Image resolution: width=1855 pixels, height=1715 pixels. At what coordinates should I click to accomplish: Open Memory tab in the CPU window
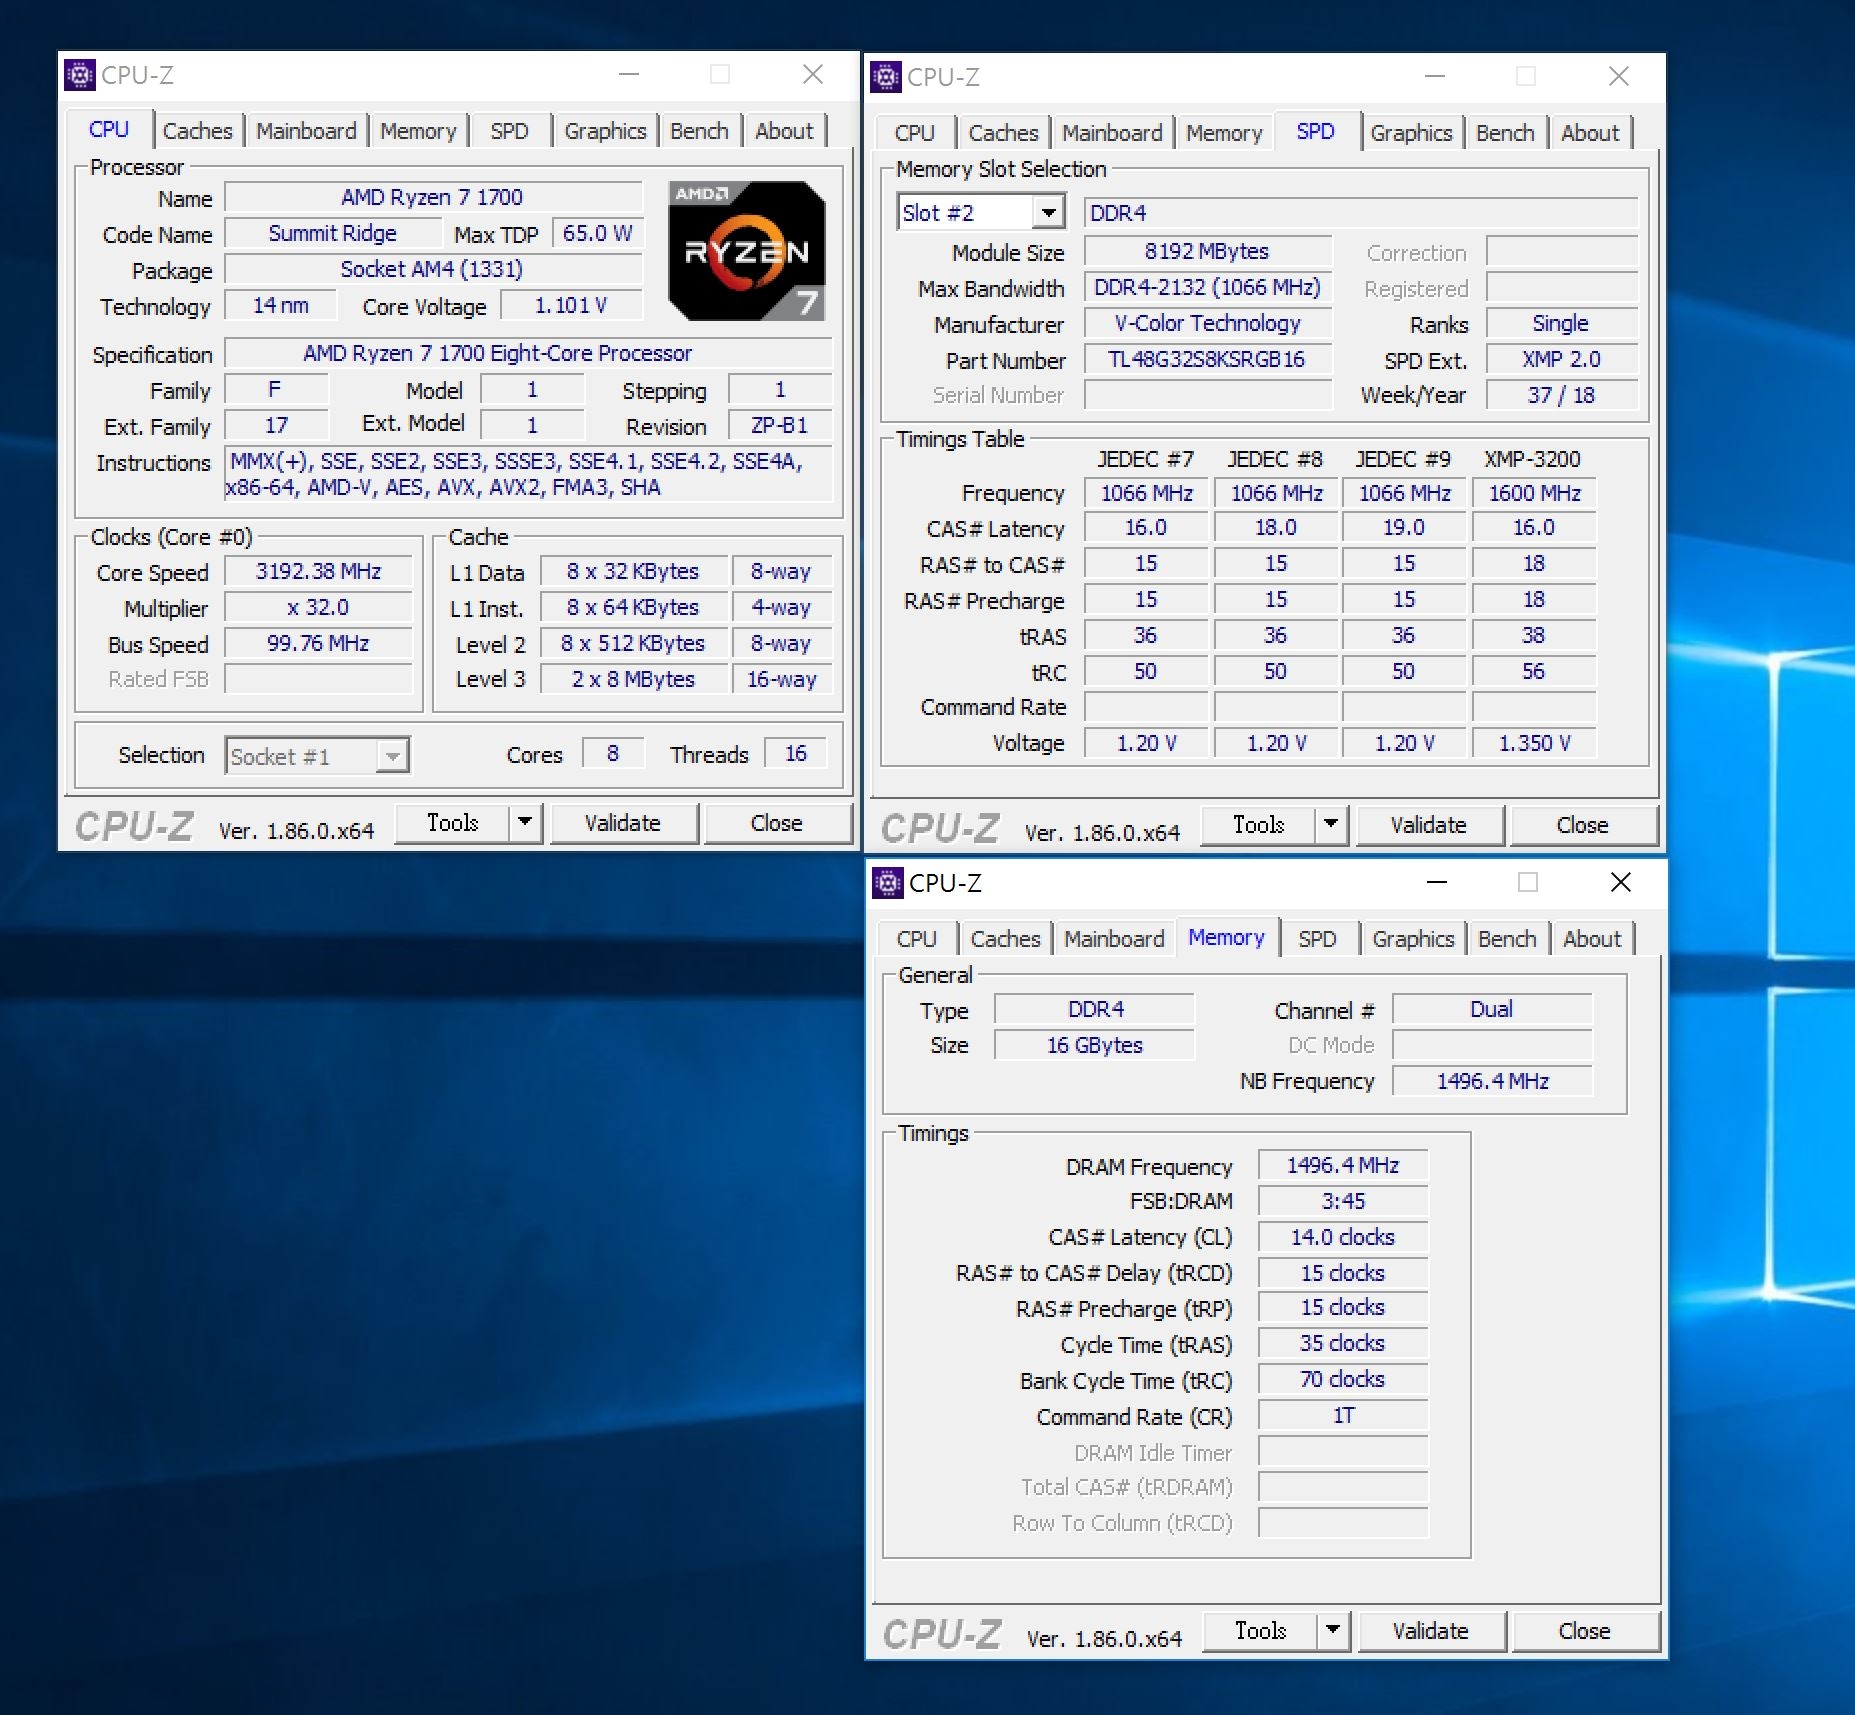pyautogui.click(x=418, y=131)
